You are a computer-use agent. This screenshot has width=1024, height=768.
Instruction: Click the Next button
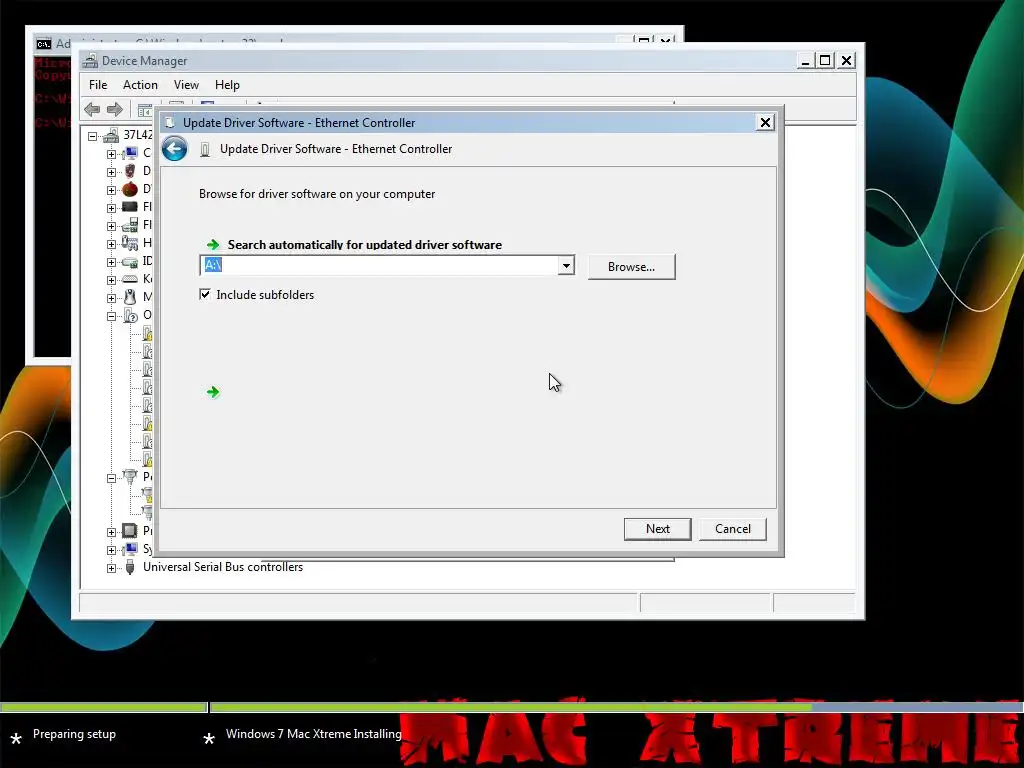tap(658, 529)
